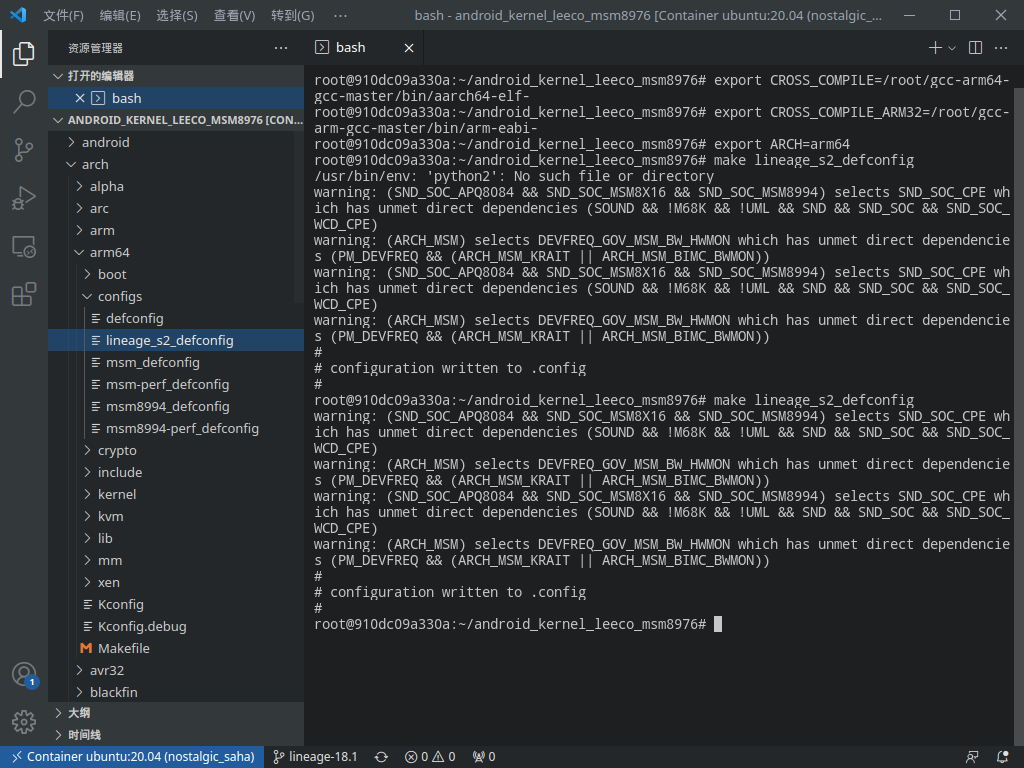The height and width of the screenshot is (768, 1024).
Task: Open the Search view in activity bar
Action: click(x=24, y=101)
